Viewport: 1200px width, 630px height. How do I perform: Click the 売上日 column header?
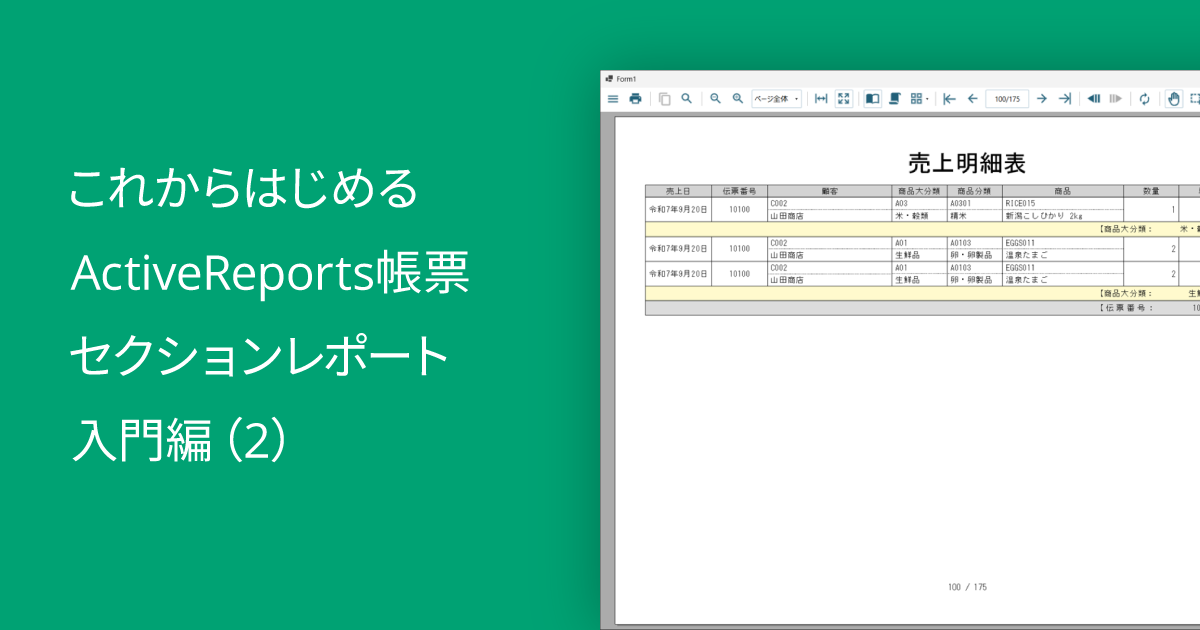678,190
